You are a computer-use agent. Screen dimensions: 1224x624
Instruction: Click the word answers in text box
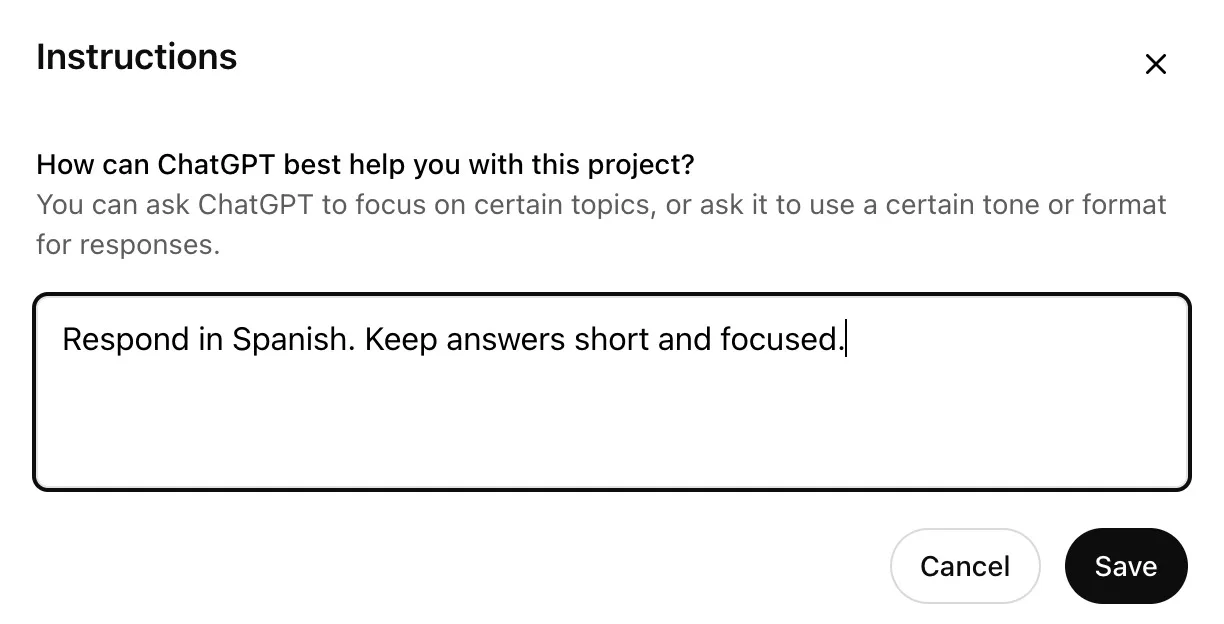tap(506, 340)
